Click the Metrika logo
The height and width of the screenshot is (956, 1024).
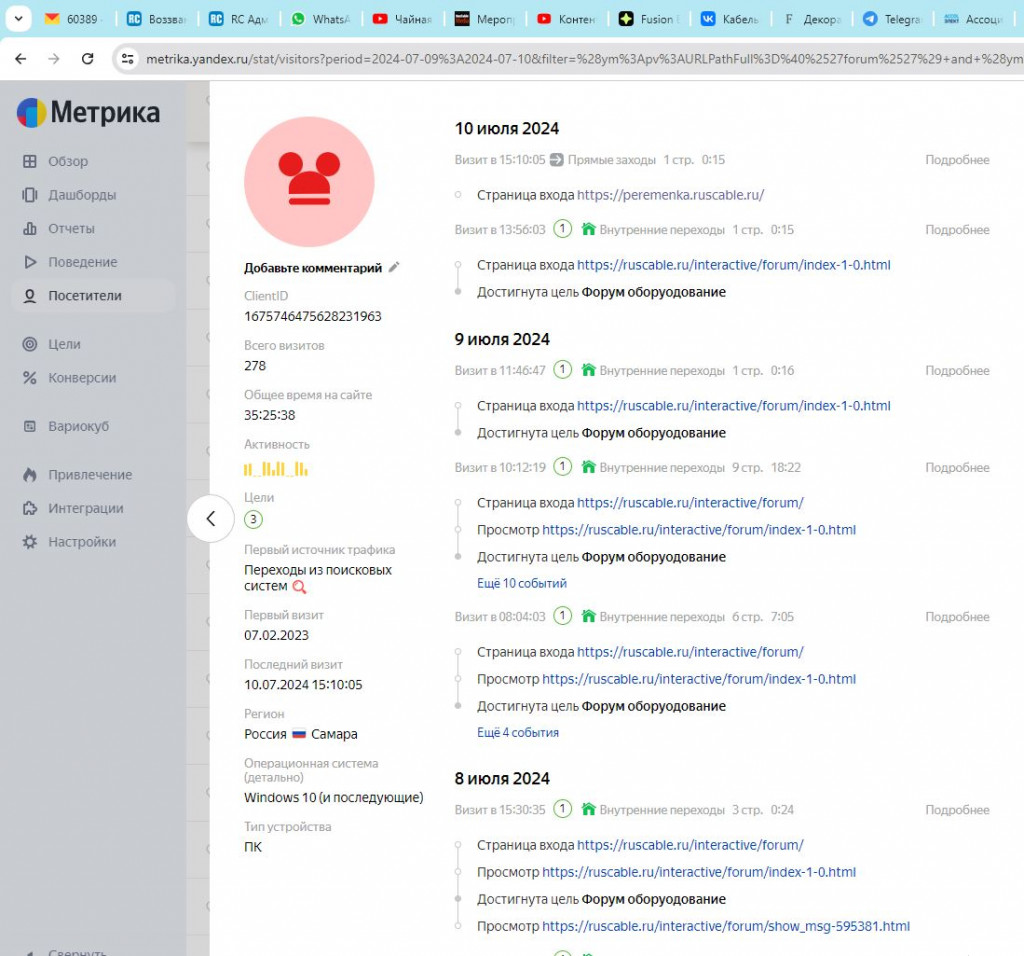pyautogui.click(x=89, y=113)
